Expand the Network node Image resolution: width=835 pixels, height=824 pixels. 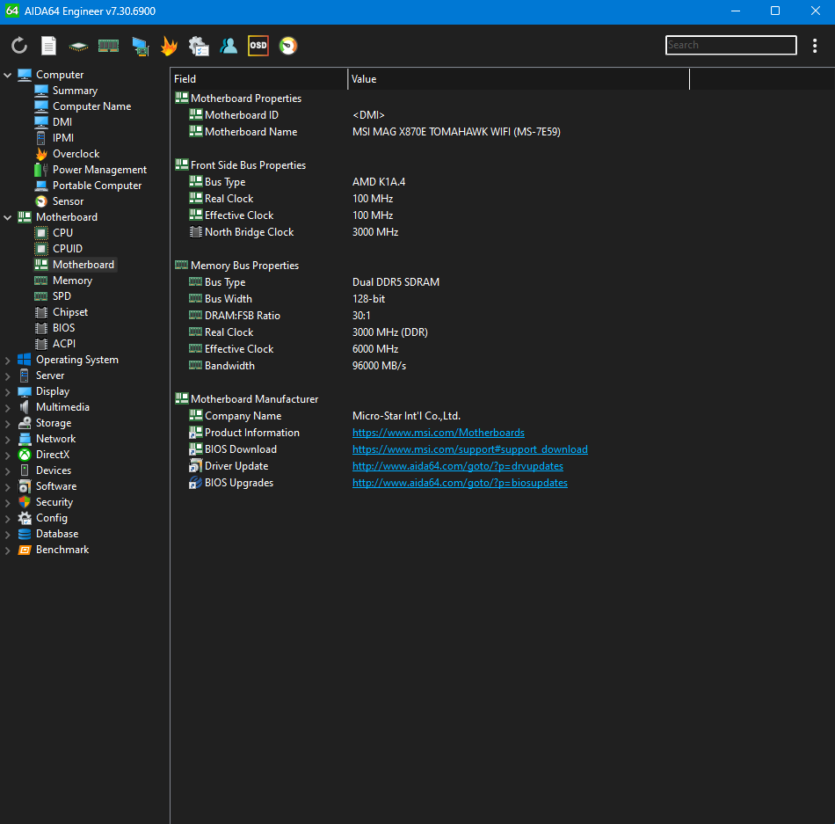7,439
